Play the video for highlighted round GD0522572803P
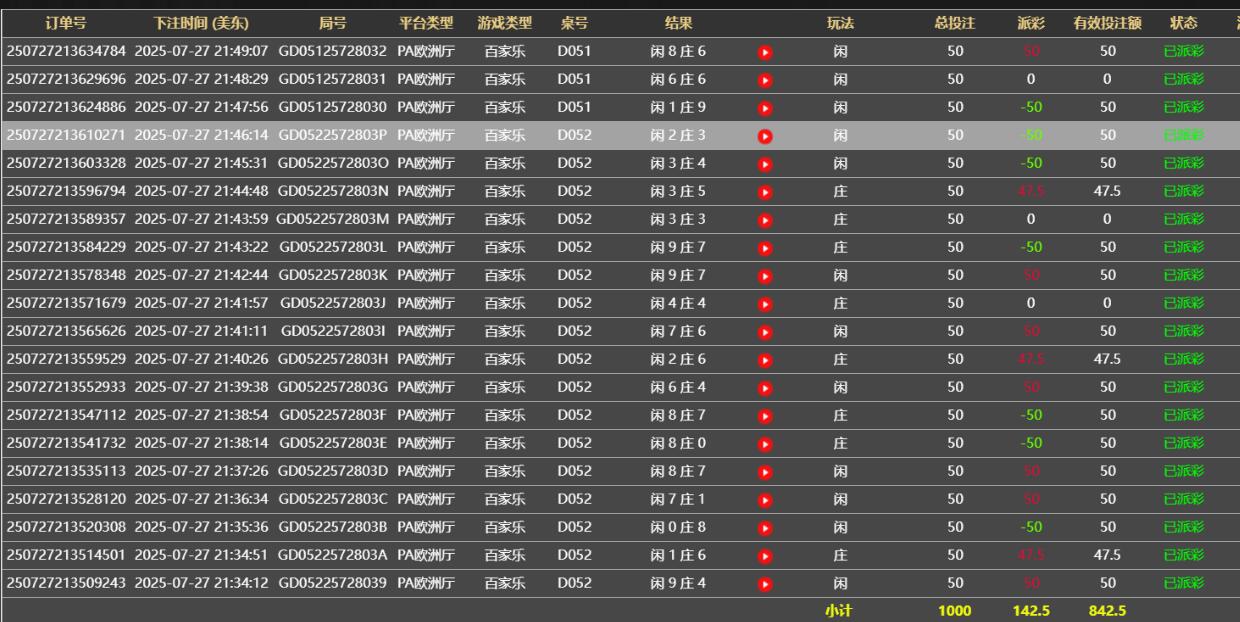The width and height of the screenshot is (1240, 622). pyautogui.click(x=765, y=136)
